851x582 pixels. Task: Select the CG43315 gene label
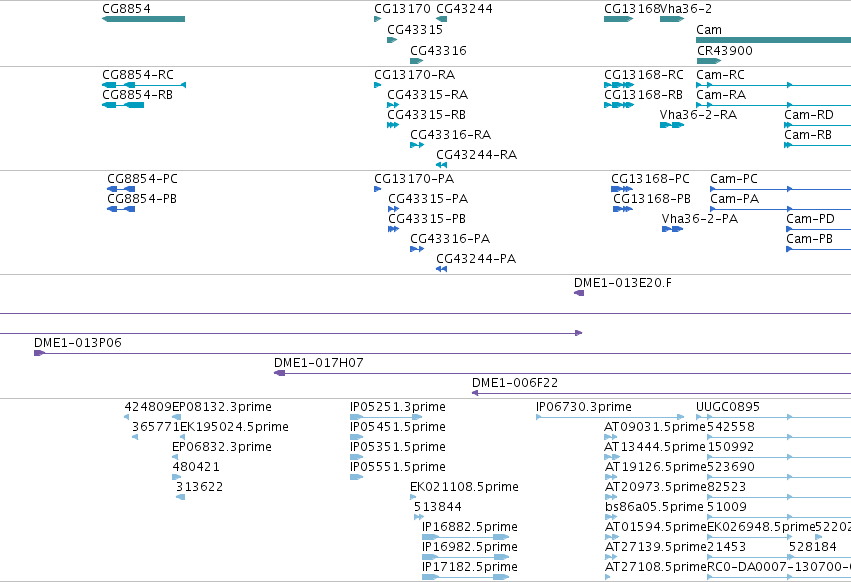pyautogui.click(x=415, y=30)
